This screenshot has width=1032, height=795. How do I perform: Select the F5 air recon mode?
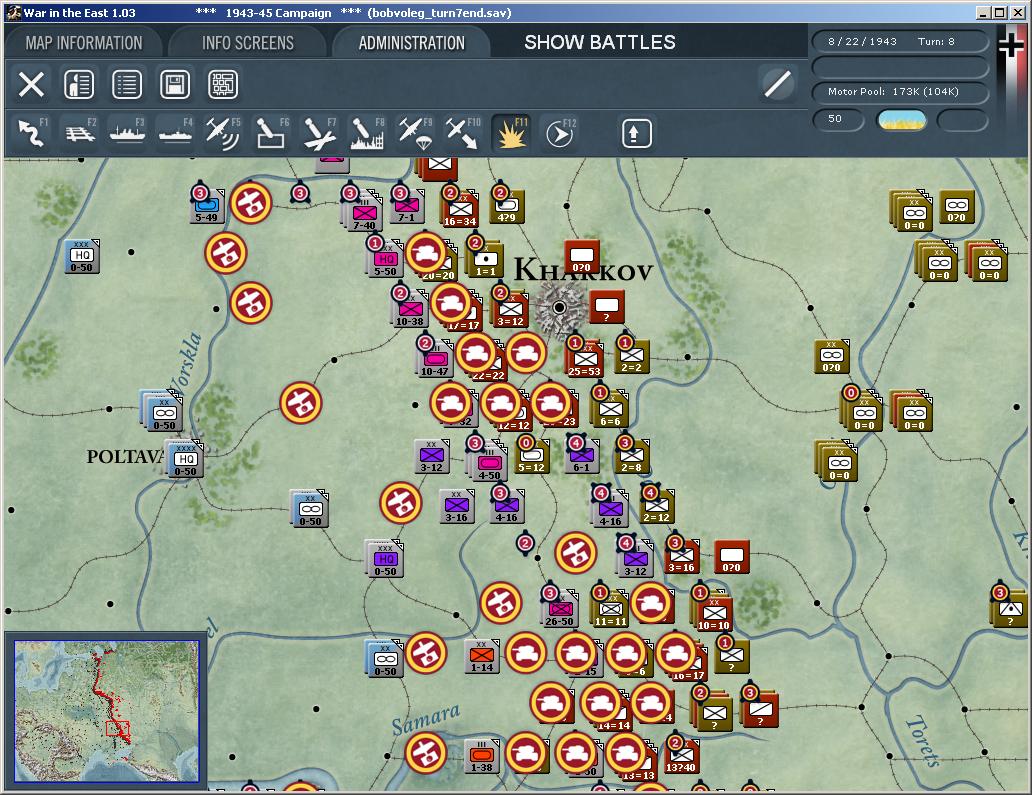point(222,132)
